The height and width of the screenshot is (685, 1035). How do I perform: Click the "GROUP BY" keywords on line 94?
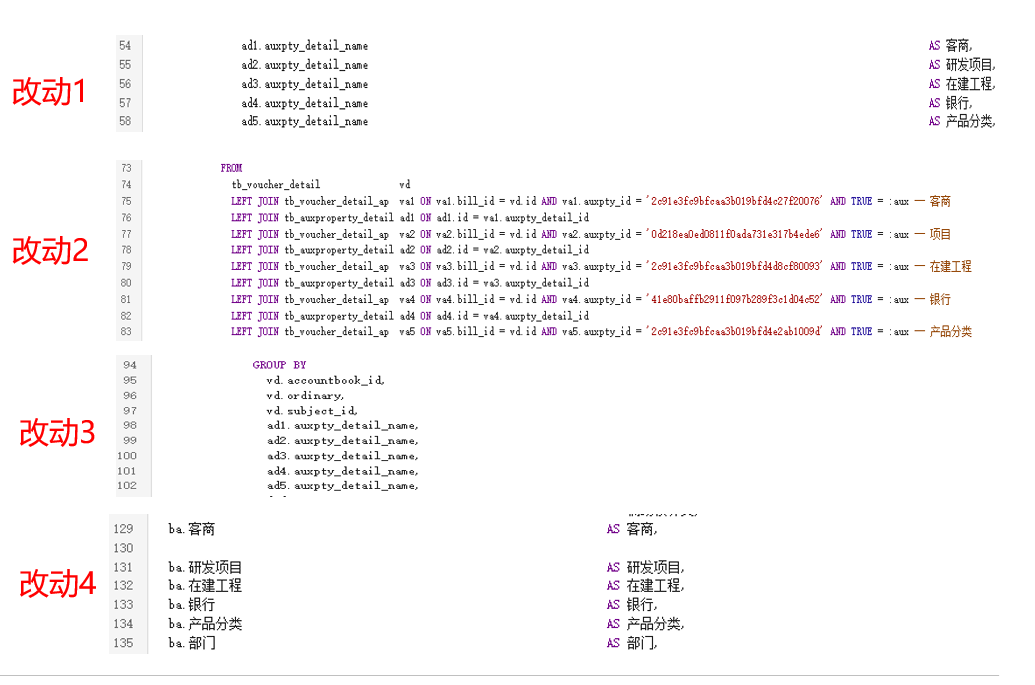tap(279, 365)
